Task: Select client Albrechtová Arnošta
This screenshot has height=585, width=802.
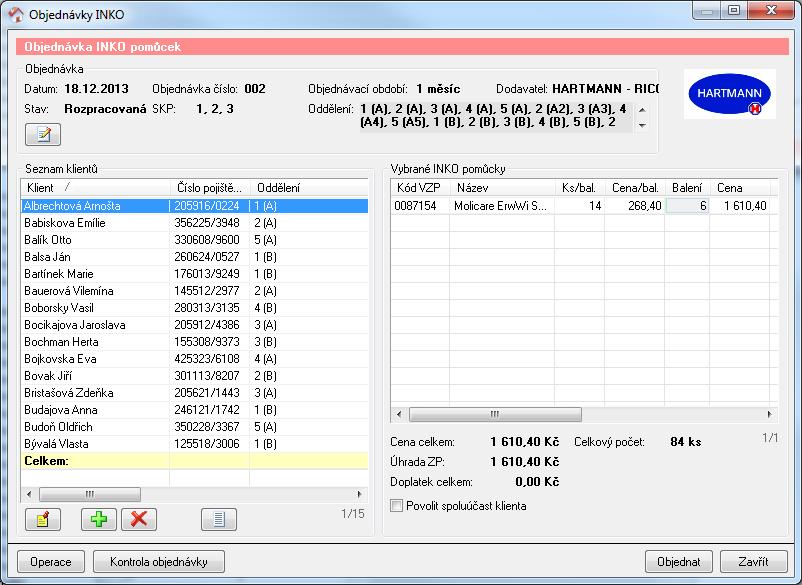Action: [x=194, y=206]
